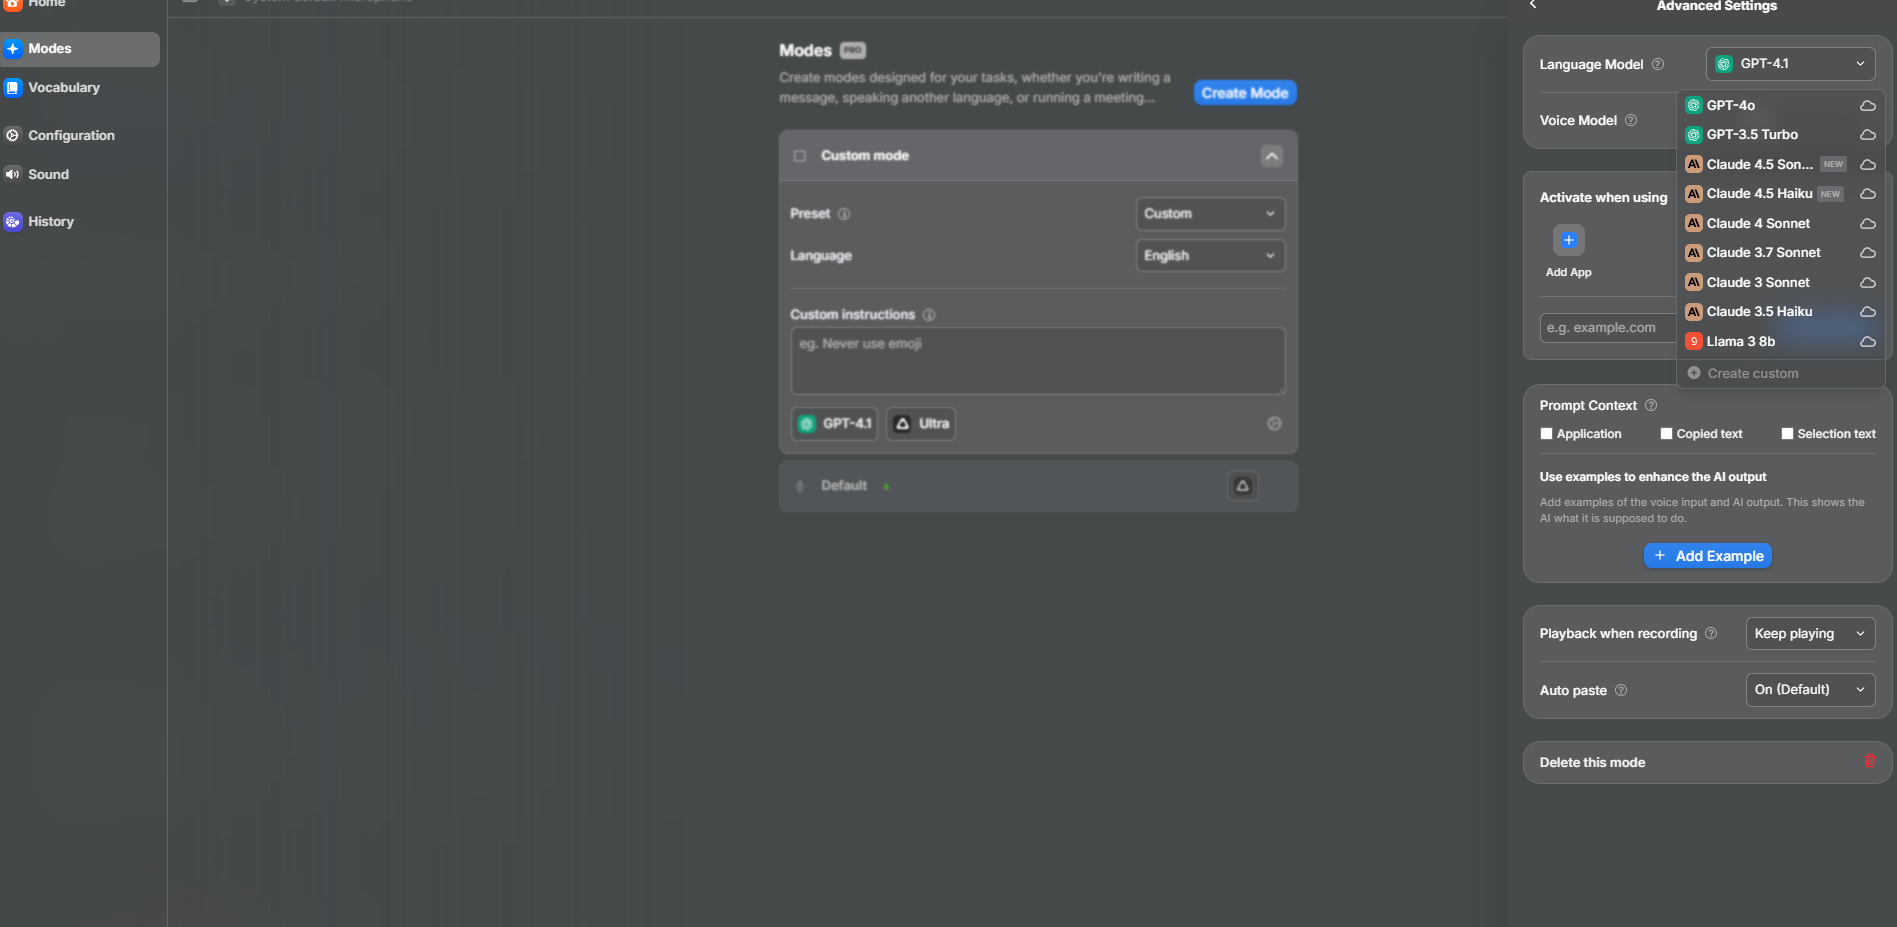
Task: Click the help icon next to Voice Model
Action: (x=1631, y=120)
